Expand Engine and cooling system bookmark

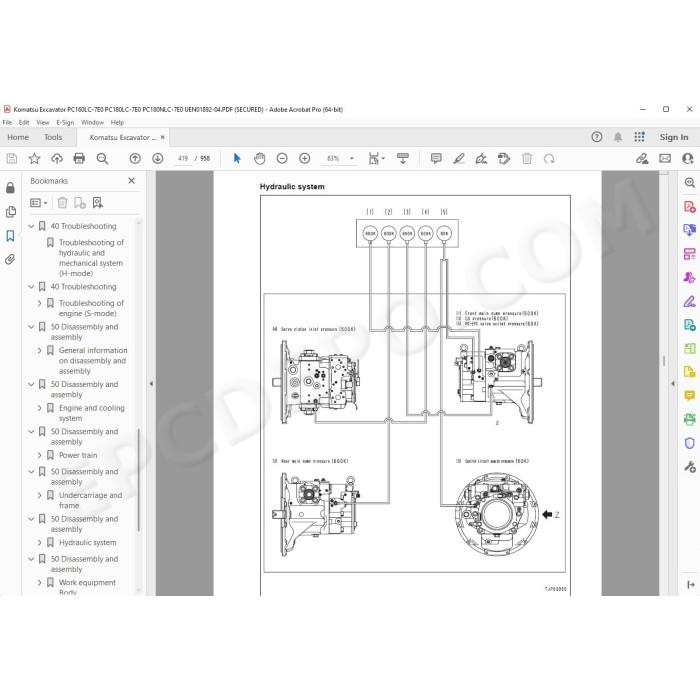pyautogui.click(x=39, y=408)
